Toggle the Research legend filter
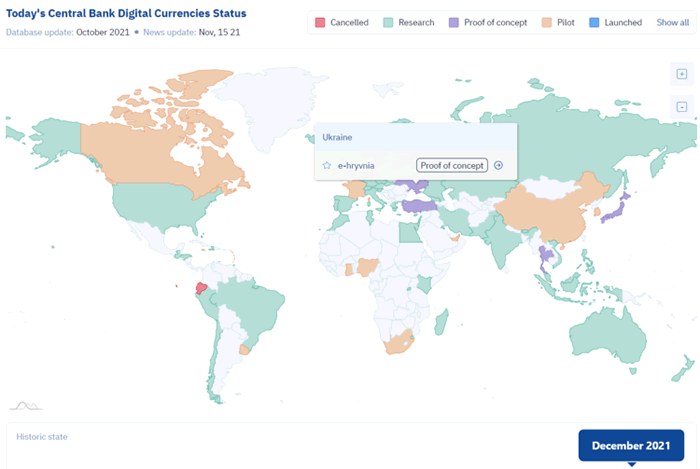Screen dimensions: 700x469 pyautogui.click(x=408, y=22)
